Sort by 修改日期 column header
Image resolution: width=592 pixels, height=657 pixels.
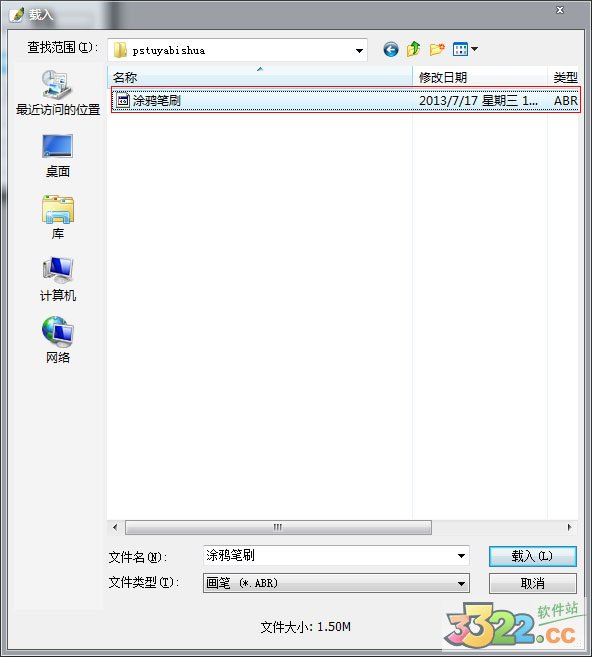click(x=480, y=77)
